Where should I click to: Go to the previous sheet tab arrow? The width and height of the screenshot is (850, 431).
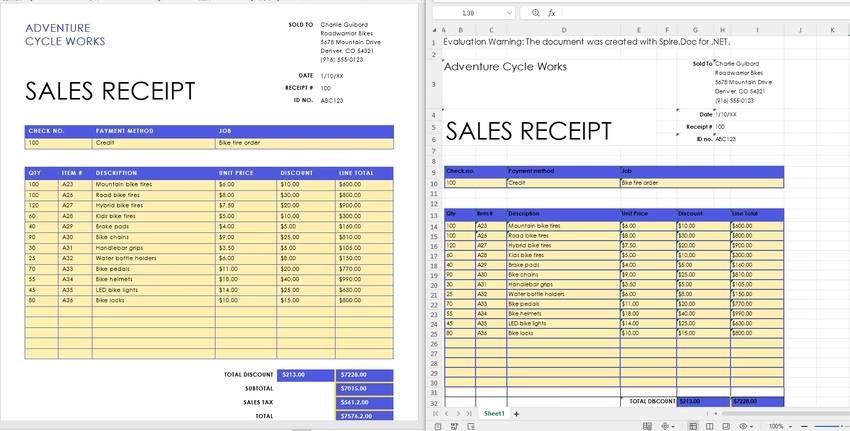coord(447,414)
